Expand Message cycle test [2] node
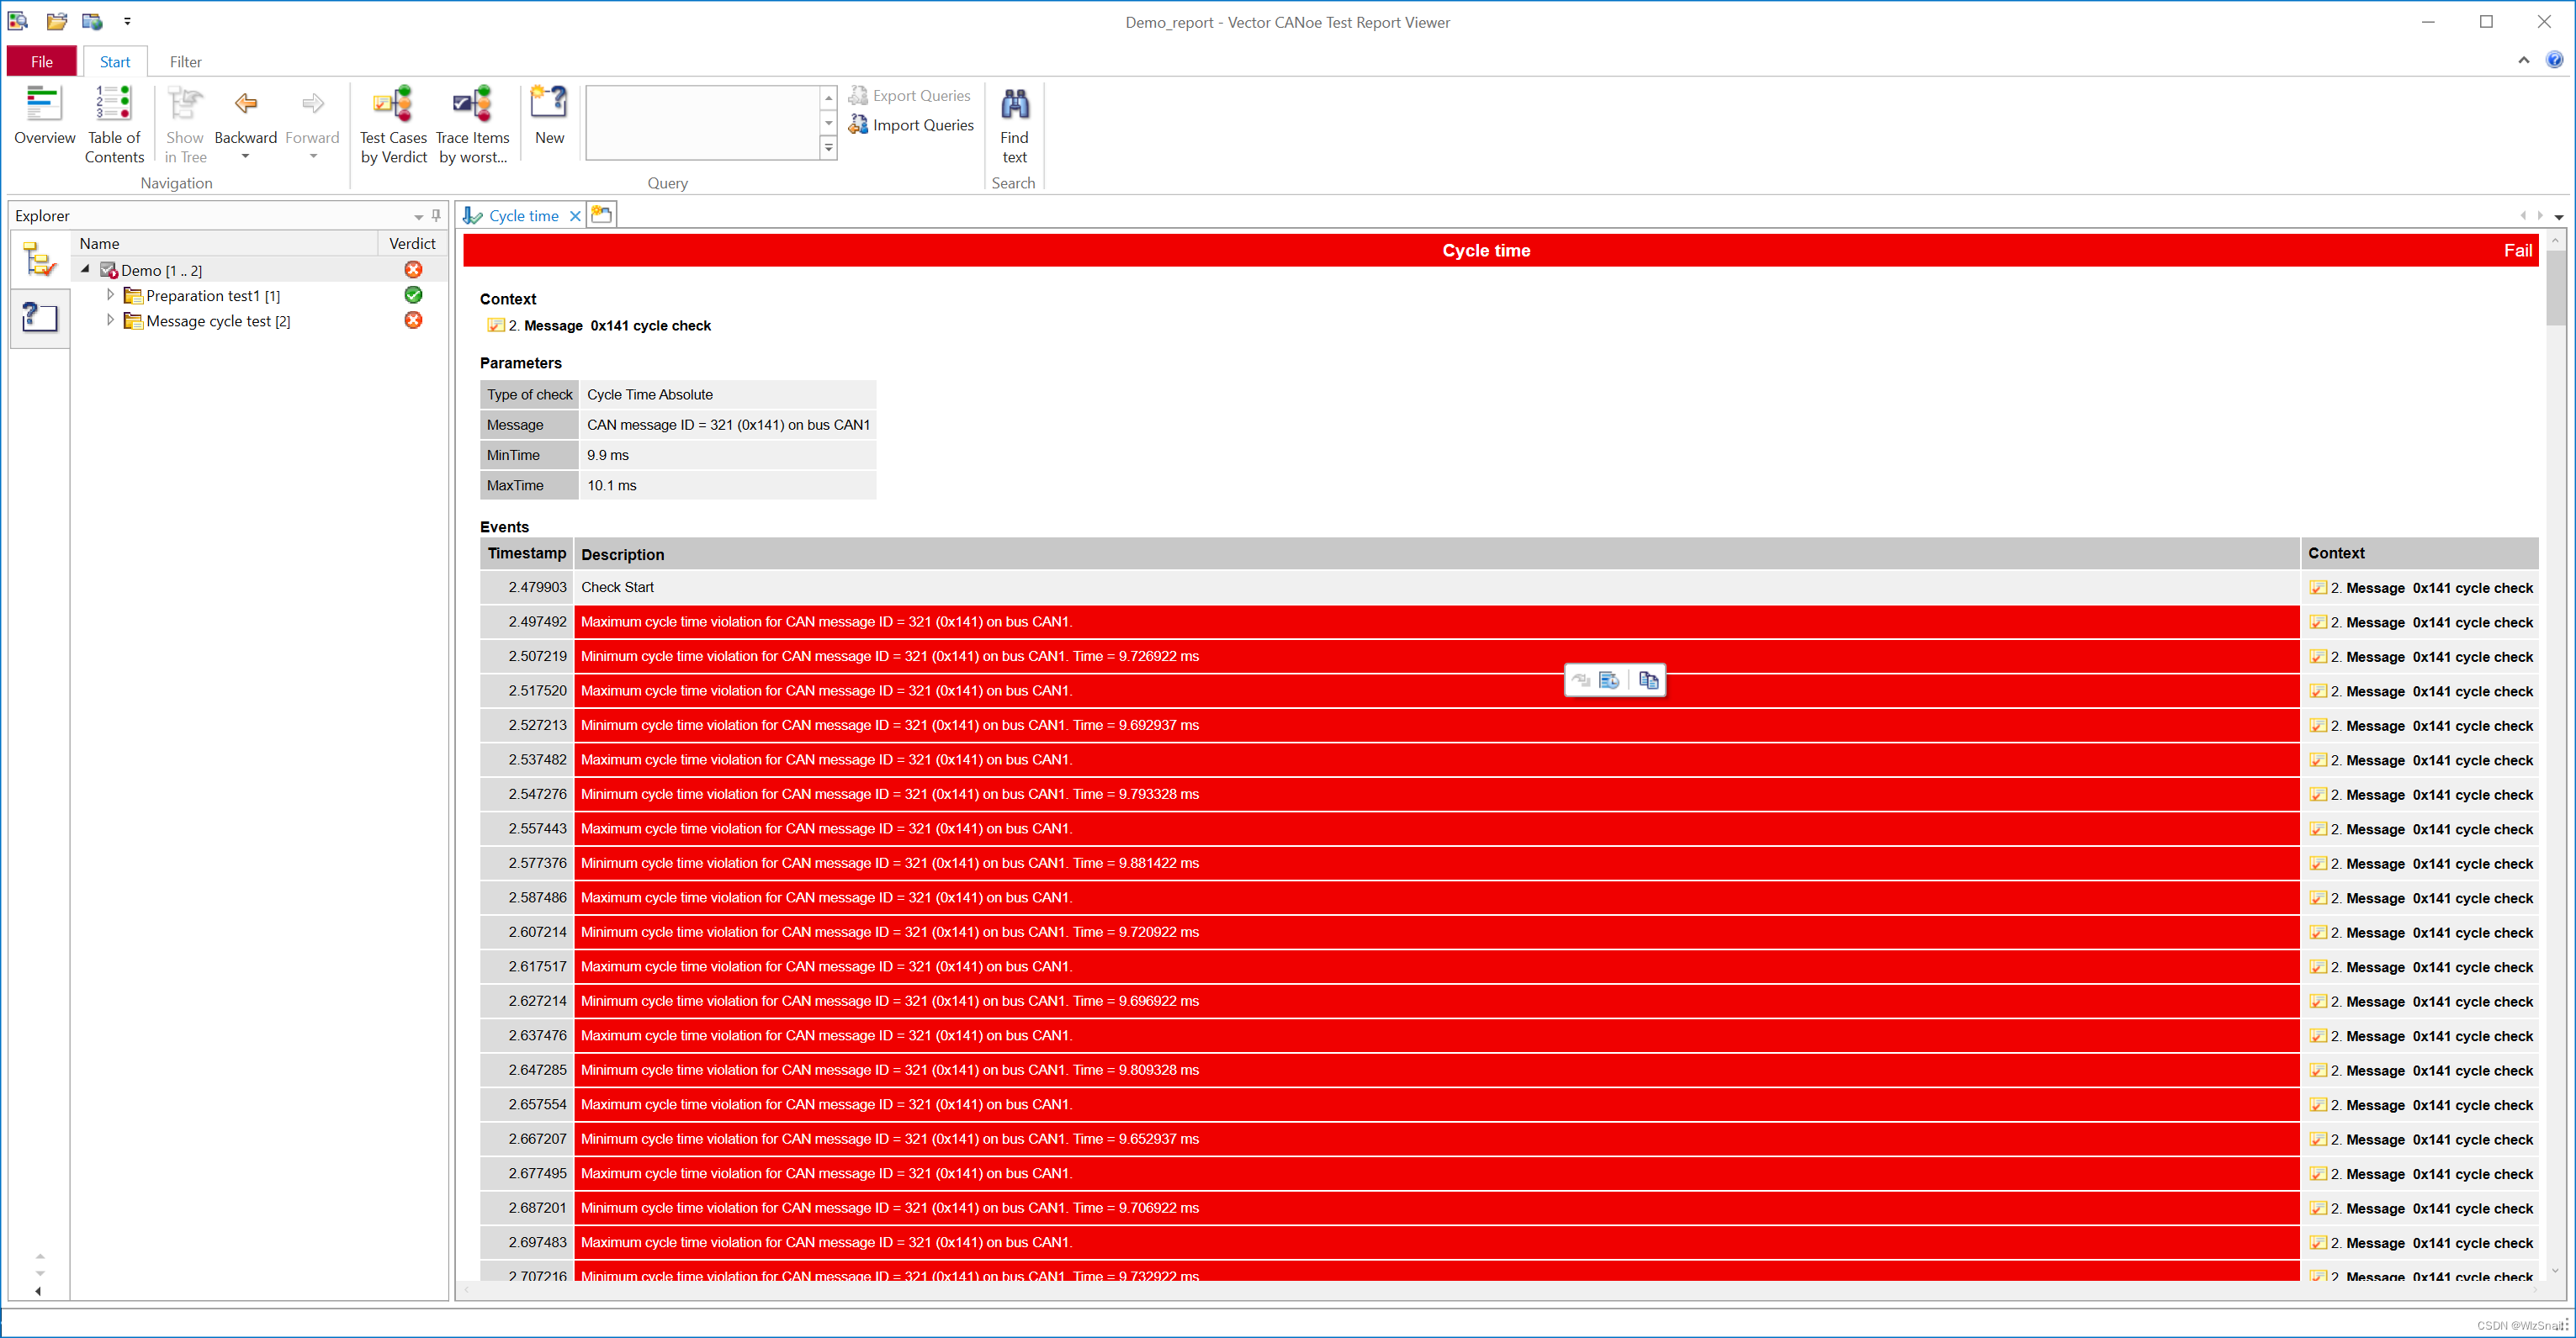 pos(110,320)
